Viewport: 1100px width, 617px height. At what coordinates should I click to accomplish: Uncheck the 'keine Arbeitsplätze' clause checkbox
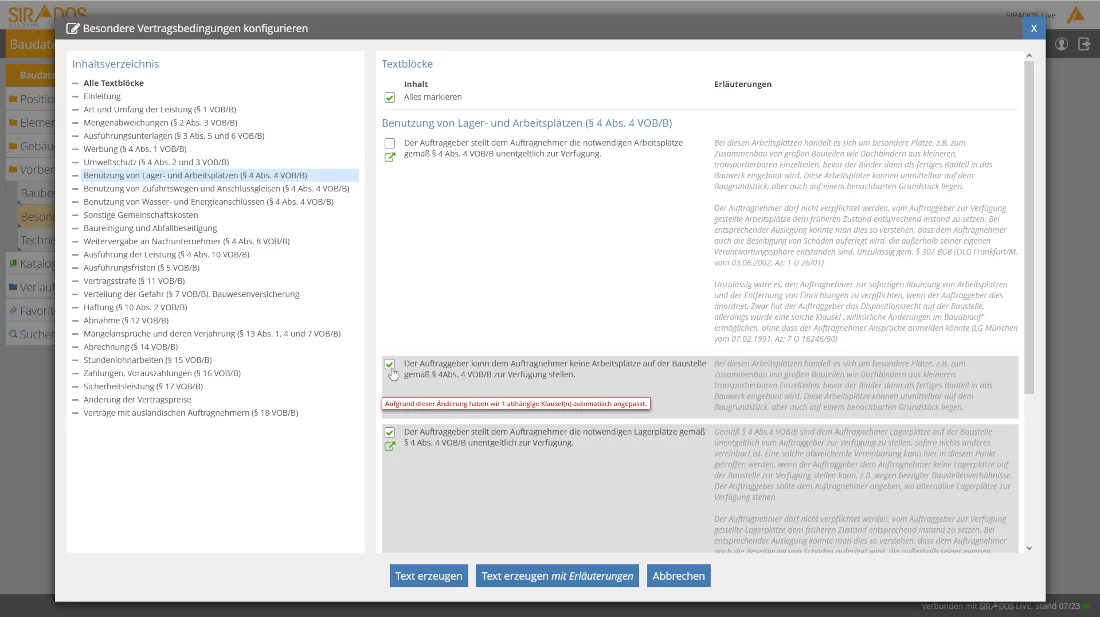click(390, 365)
